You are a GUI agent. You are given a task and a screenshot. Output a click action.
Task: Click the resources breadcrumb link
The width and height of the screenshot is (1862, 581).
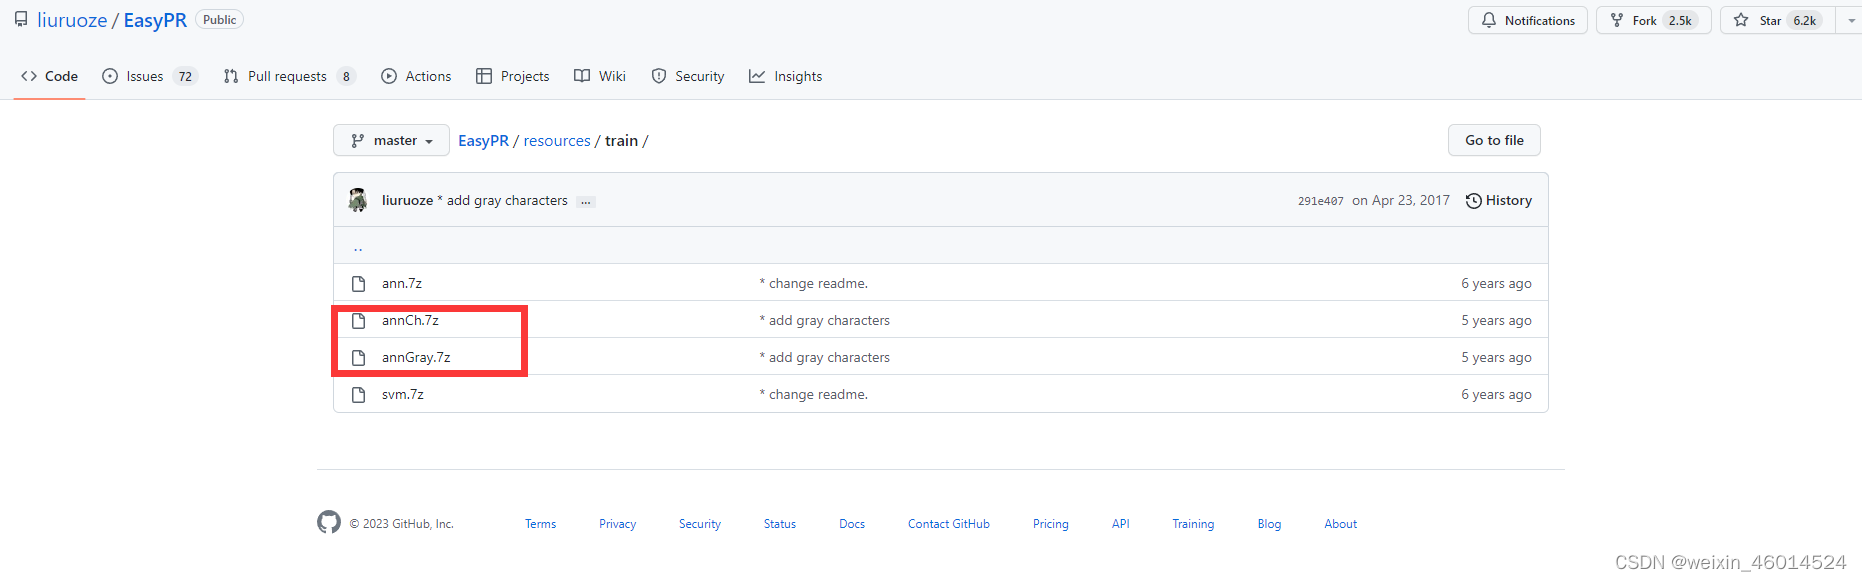pos(557,141)
